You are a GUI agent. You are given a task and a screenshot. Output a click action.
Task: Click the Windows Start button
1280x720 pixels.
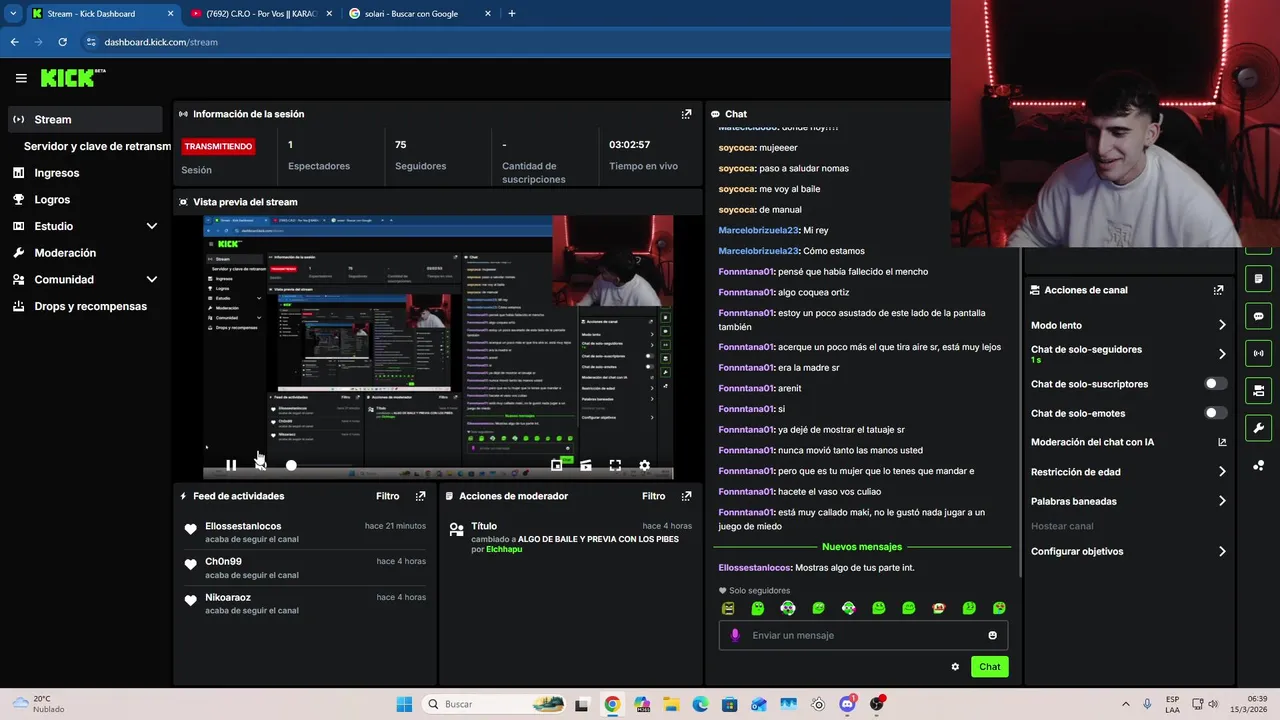tap(404, 704)
